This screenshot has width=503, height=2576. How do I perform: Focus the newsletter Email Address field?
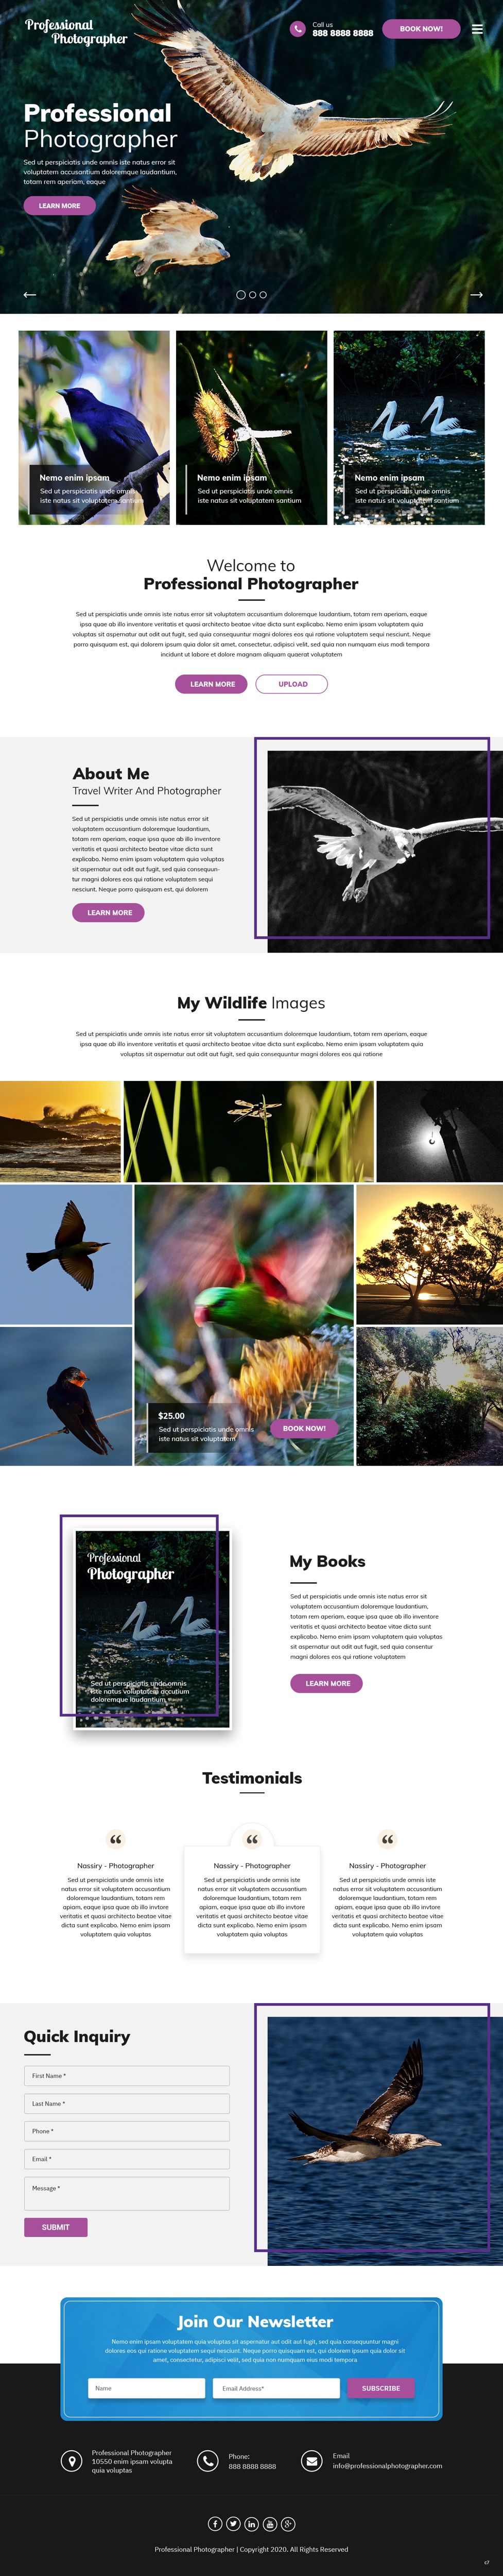coord(276,2388)
